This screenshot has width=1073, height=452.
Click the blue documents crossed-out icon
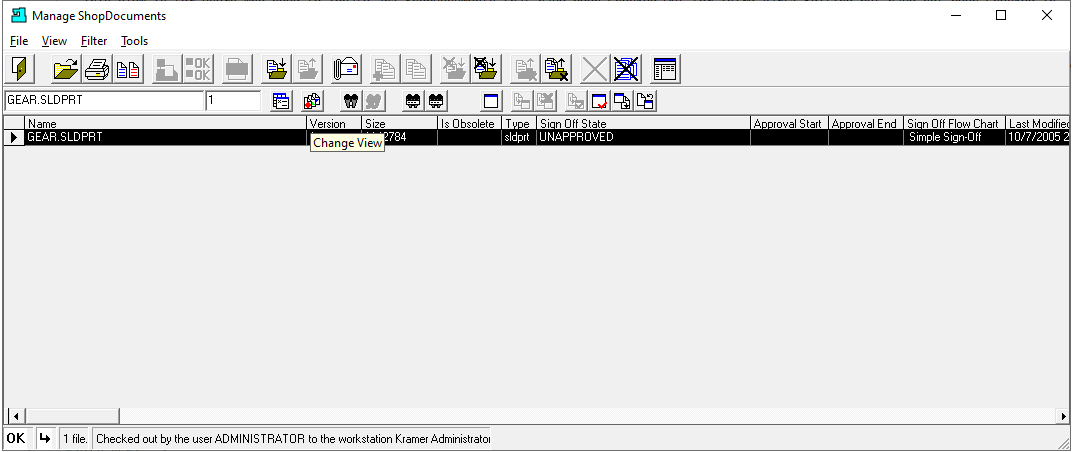point(626,69)
